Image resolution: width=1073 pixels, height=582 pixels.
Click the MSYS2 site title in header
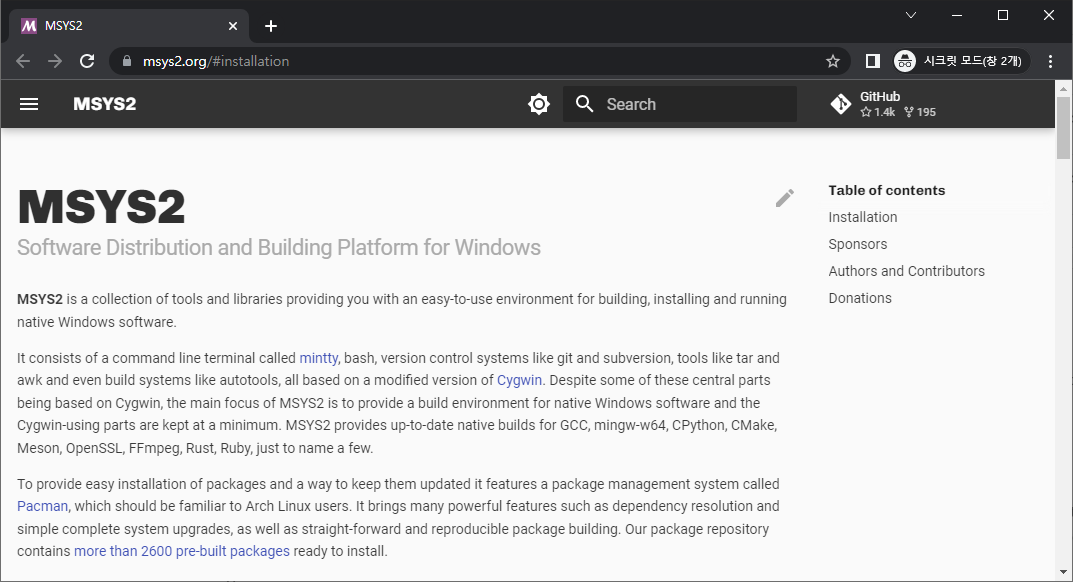pyautogui.click(x=105, y=104)
